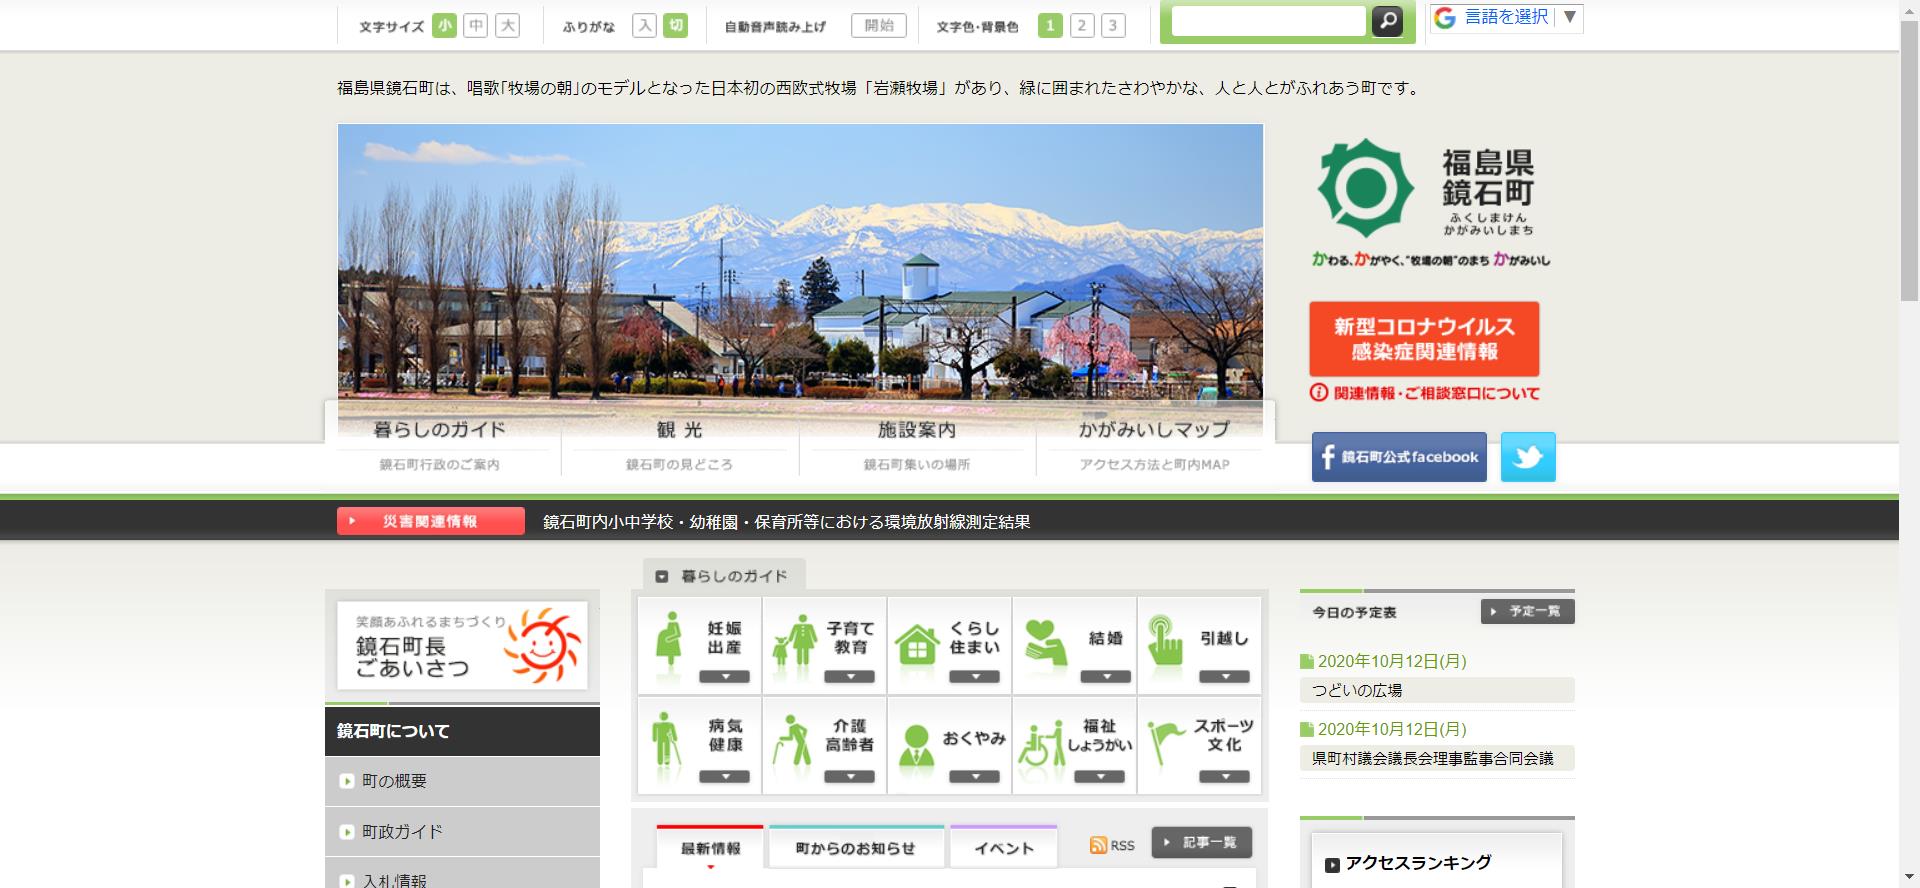This screenshot has width=1920, height=888.
Task: Click the main mountain landscape hero image
Action: click(800, 262)
